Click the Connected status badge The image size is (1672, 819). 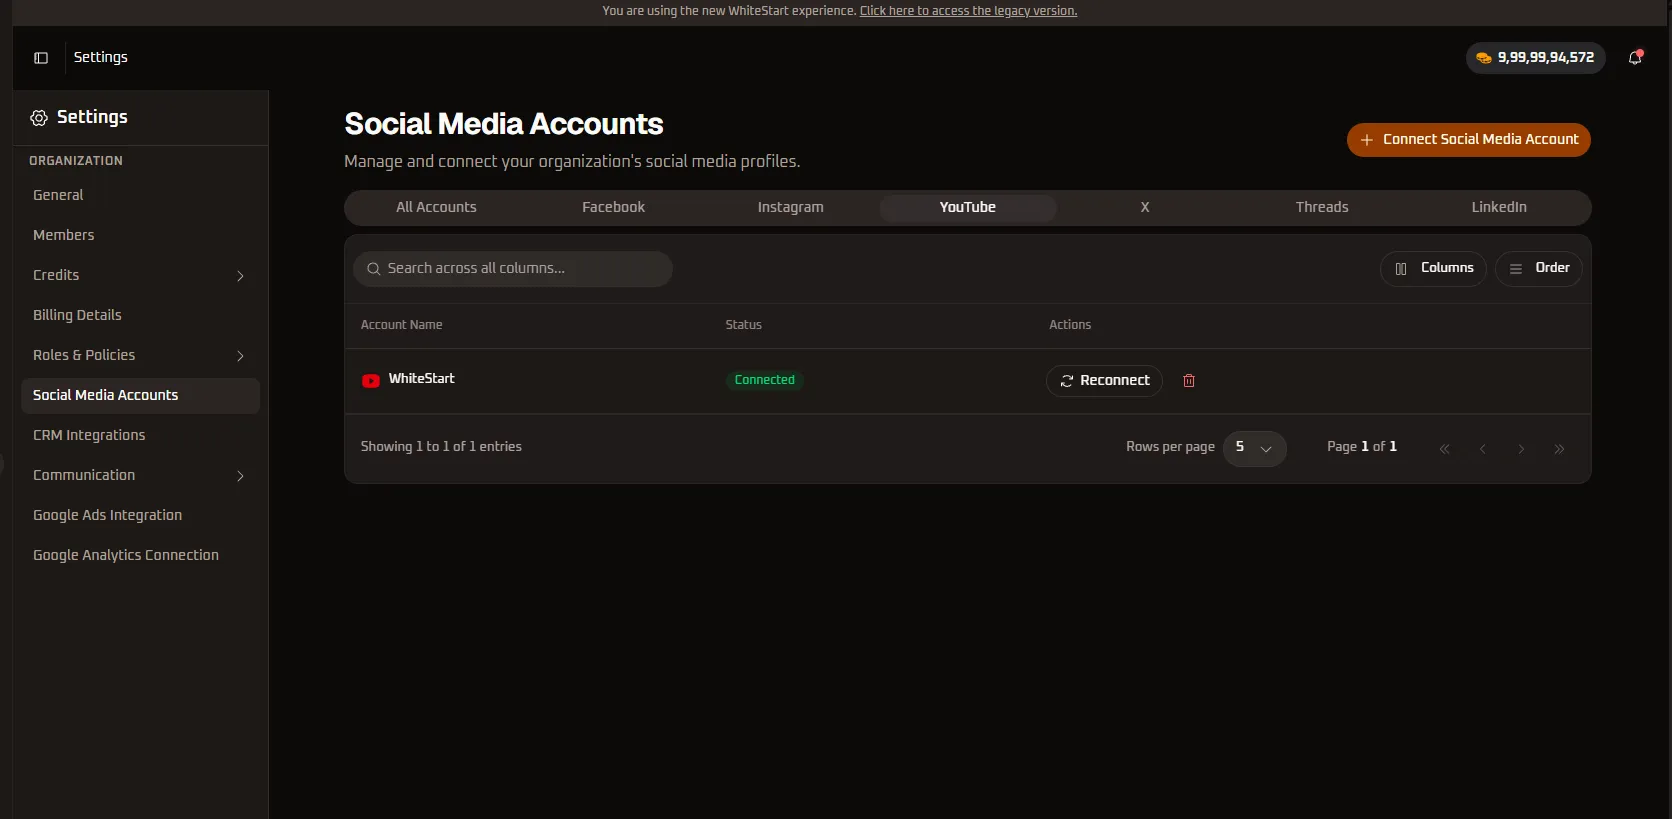(764, 380)
